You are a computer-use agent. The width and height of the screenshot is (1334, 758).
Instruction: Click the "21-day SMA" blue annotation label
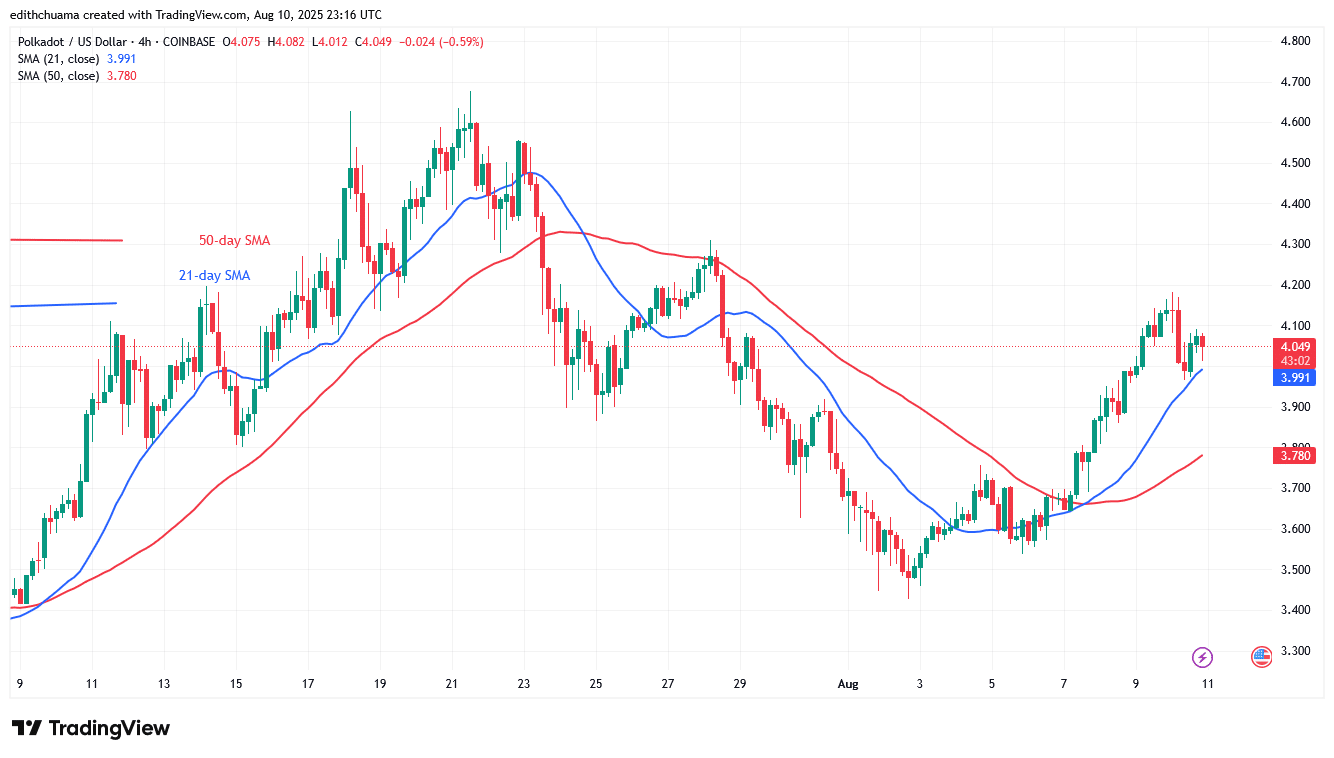point(215,275)
